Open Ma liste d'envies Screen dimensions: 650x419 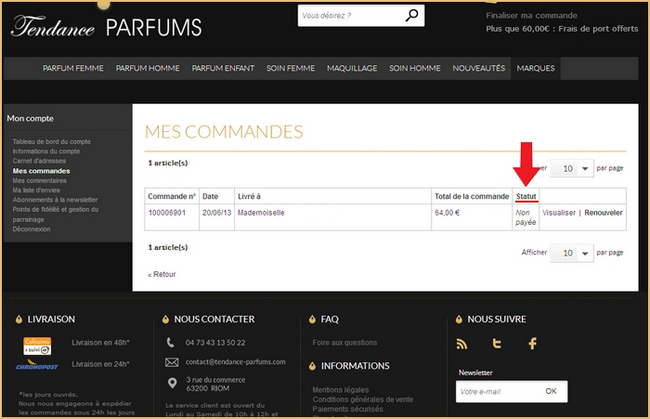pyautogui.click(x=36, y=190)
